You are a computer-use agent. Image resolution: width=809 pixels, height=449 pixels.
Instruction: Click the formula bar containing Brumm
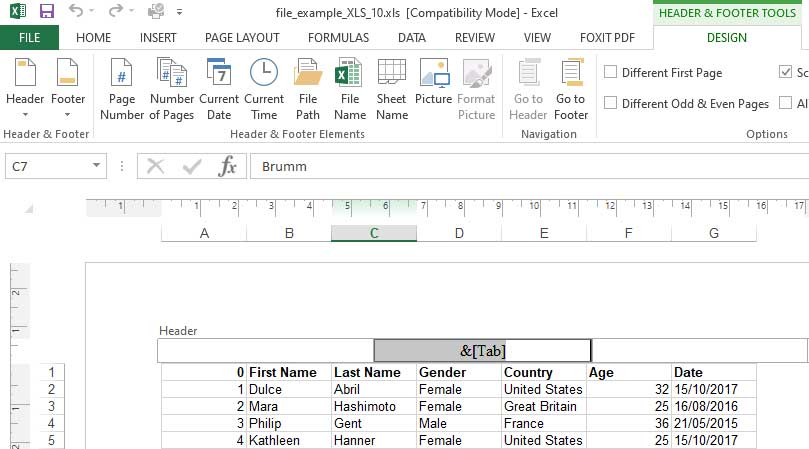pos(529,166)
